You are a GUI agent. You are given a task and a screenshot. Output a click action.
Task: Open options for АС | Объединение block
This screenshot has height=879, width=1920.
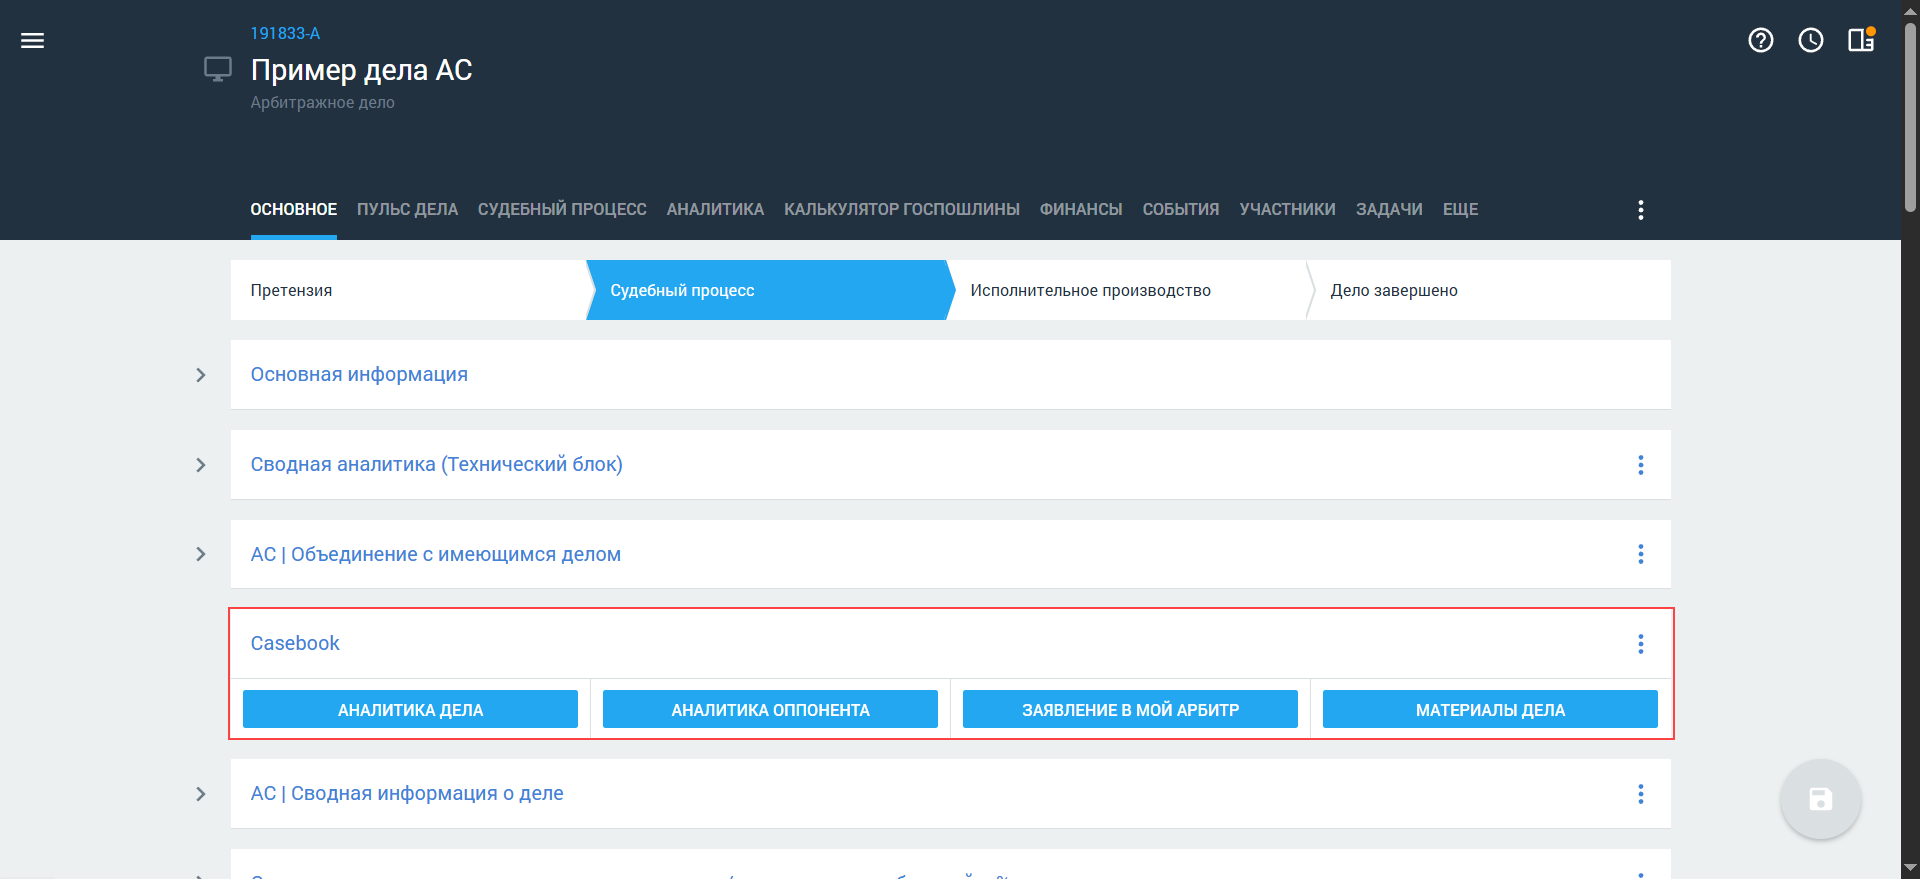click(x=1640, y=554)
